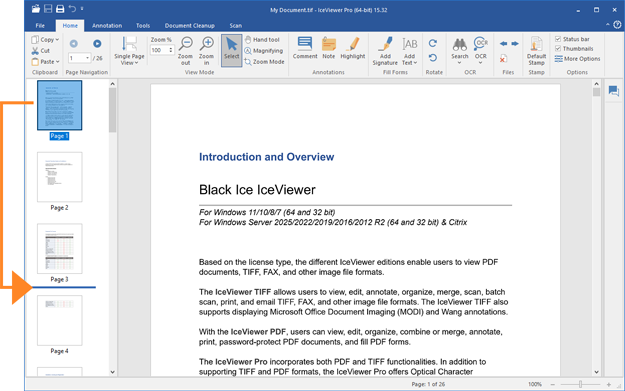Screen dimensions: 625x391
Task: Go to next file arrow
Action: click(515, 43)
